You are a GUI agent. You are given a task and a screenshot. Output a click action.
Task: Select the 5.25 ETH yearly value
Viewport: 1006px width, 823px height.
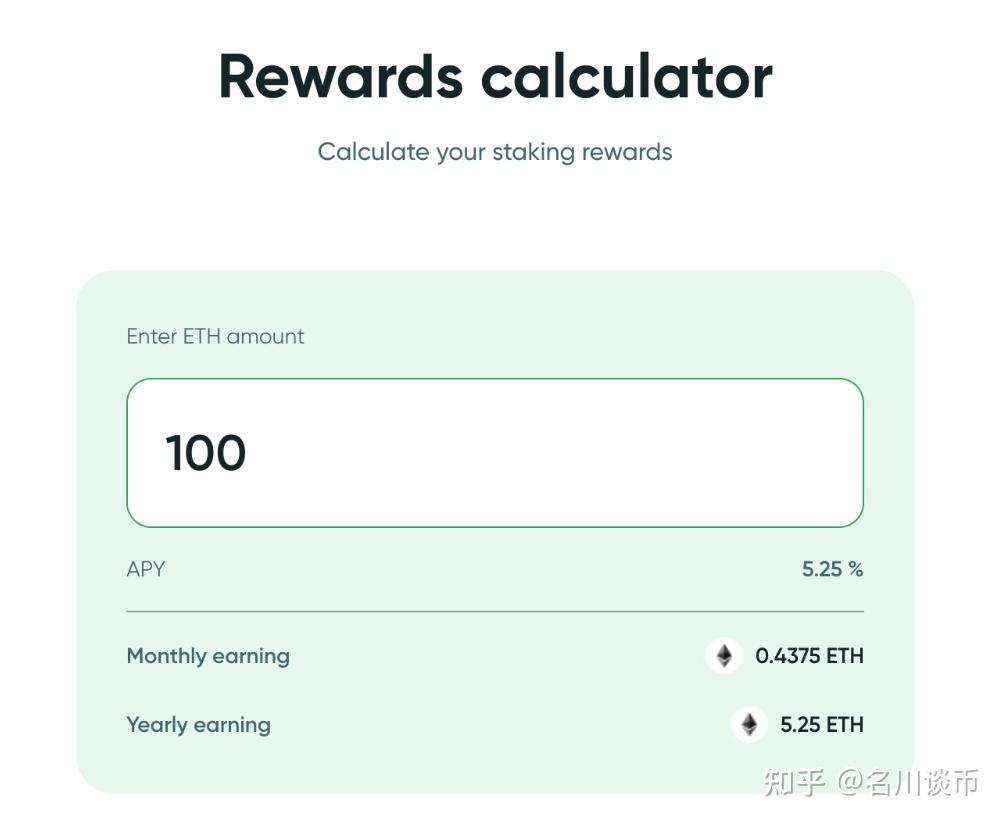(821, 724)
